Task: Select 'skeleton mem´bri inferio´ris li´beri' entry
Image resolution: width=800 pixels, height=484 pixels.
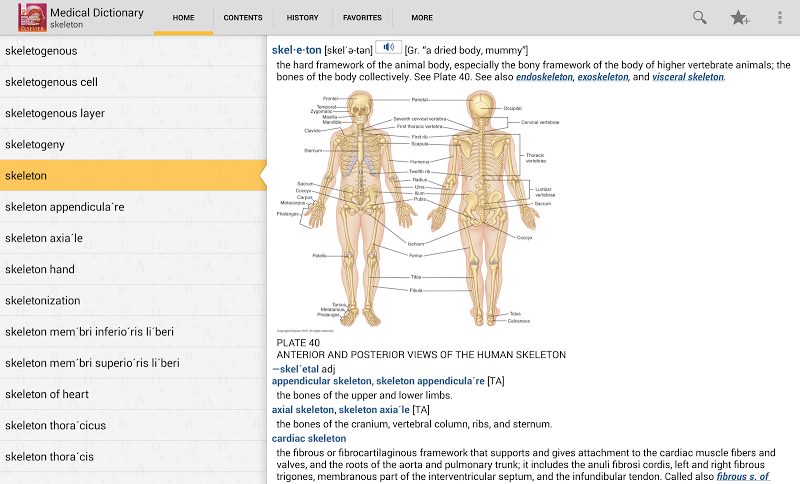Action: pyautogui.click(x=133, y=332)
